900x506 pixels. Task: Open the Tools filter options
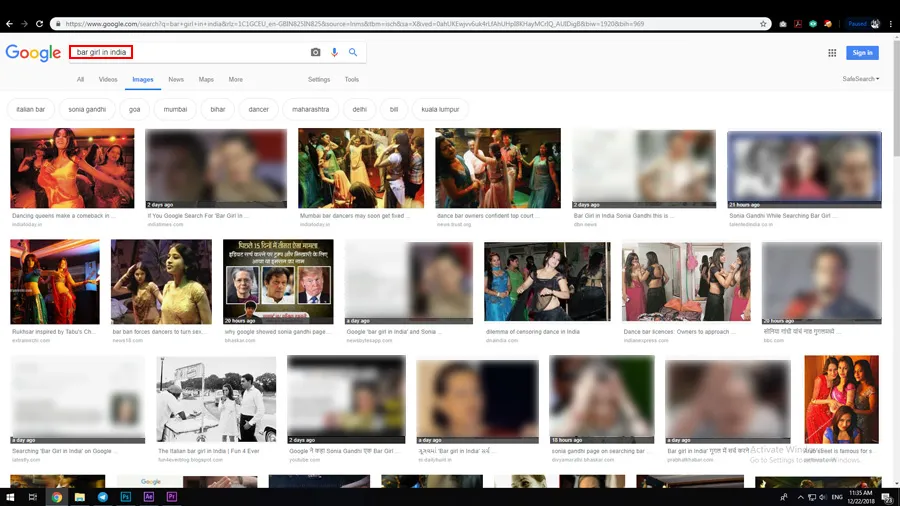click(352, 80)
